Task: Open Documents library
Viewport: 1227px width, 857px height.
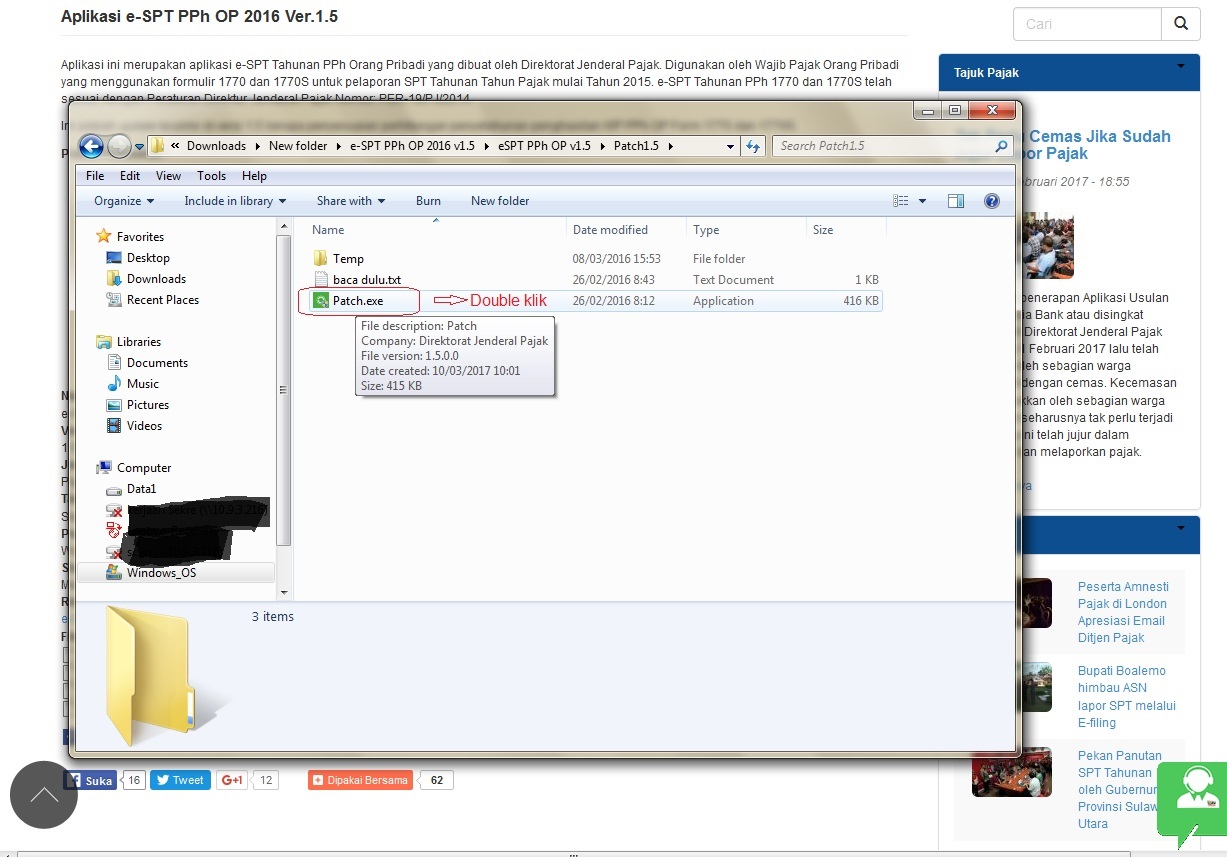Action: tap(157, 363)
